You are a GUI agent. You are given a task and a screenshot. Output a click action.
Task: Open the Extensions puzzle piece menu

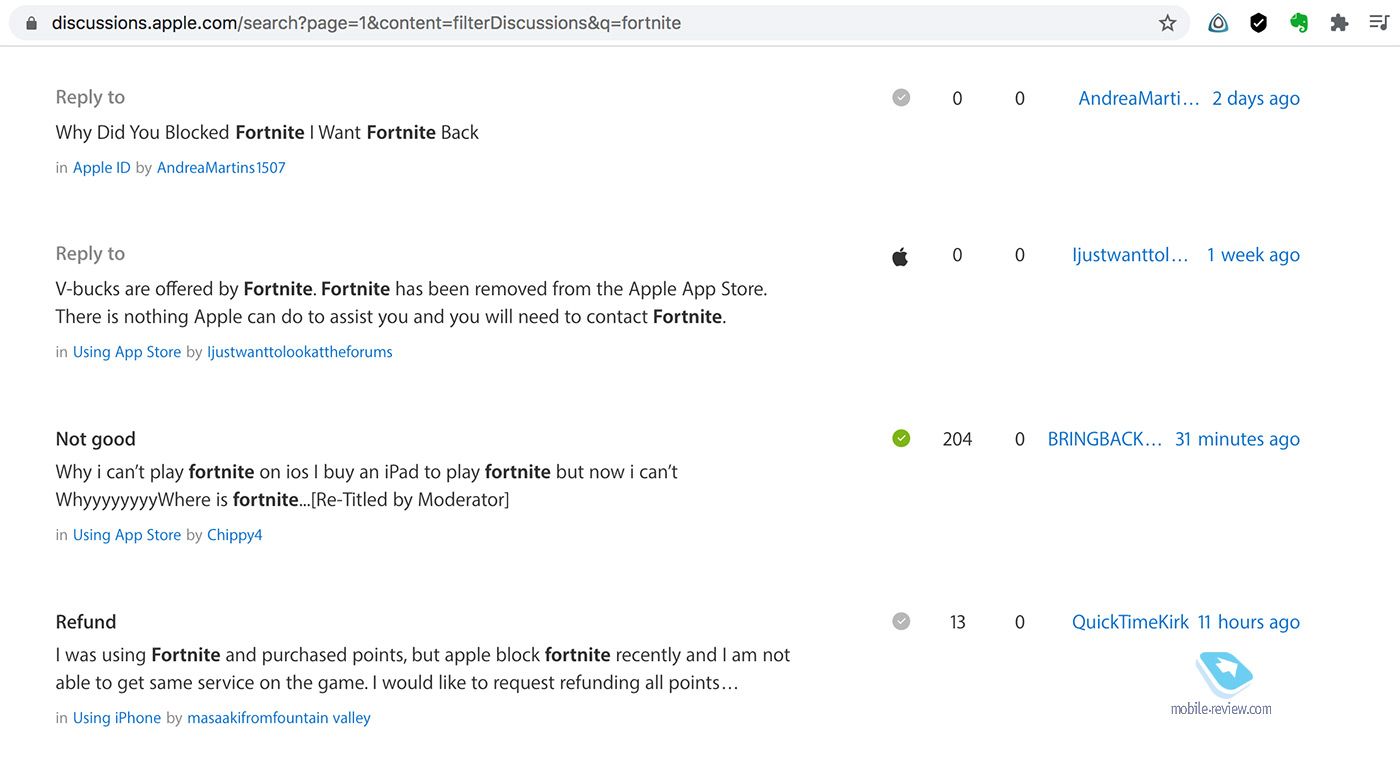point(1339,23)
